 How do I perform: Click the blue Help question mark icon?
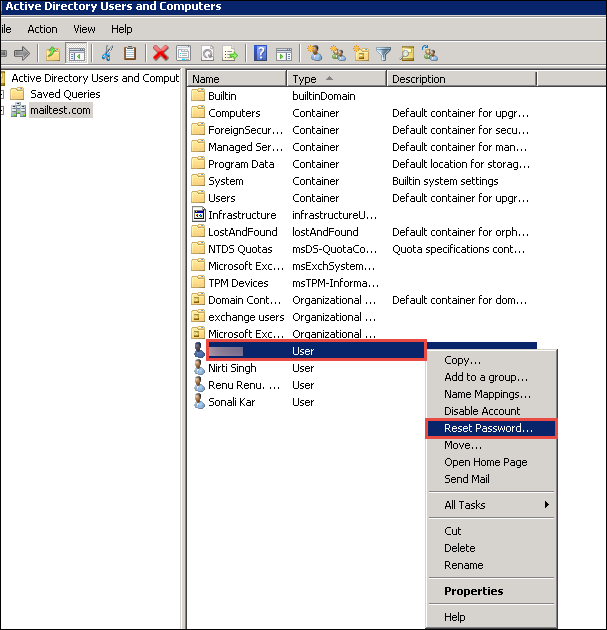tap(261, 53)
